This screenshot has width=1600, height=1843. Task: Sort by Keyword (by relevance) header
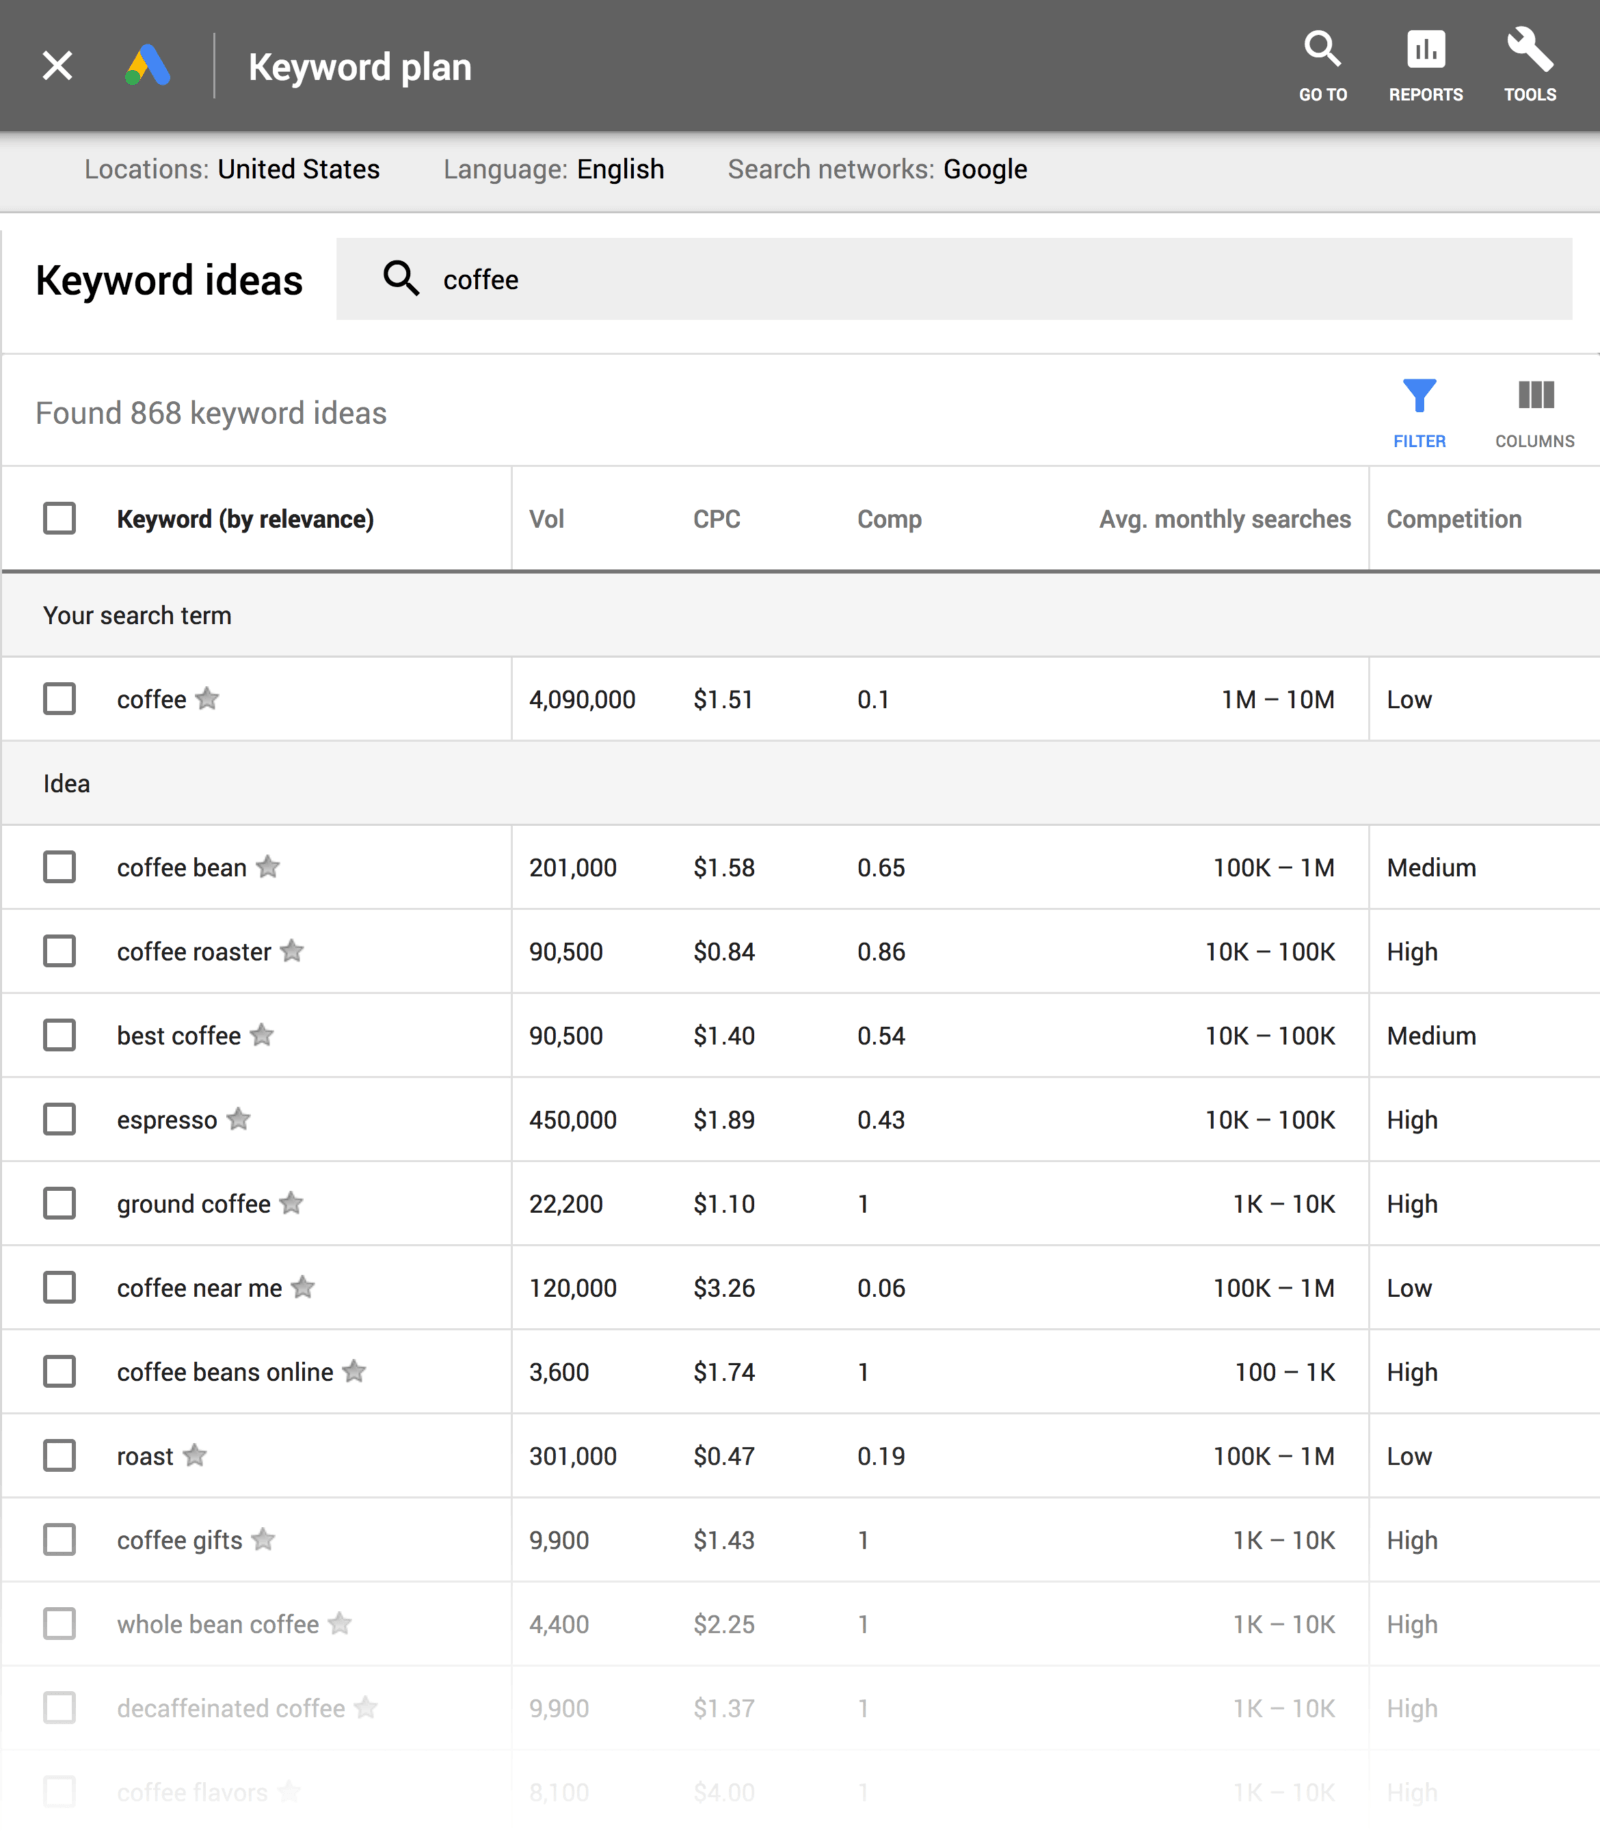[x=245, y=519]
